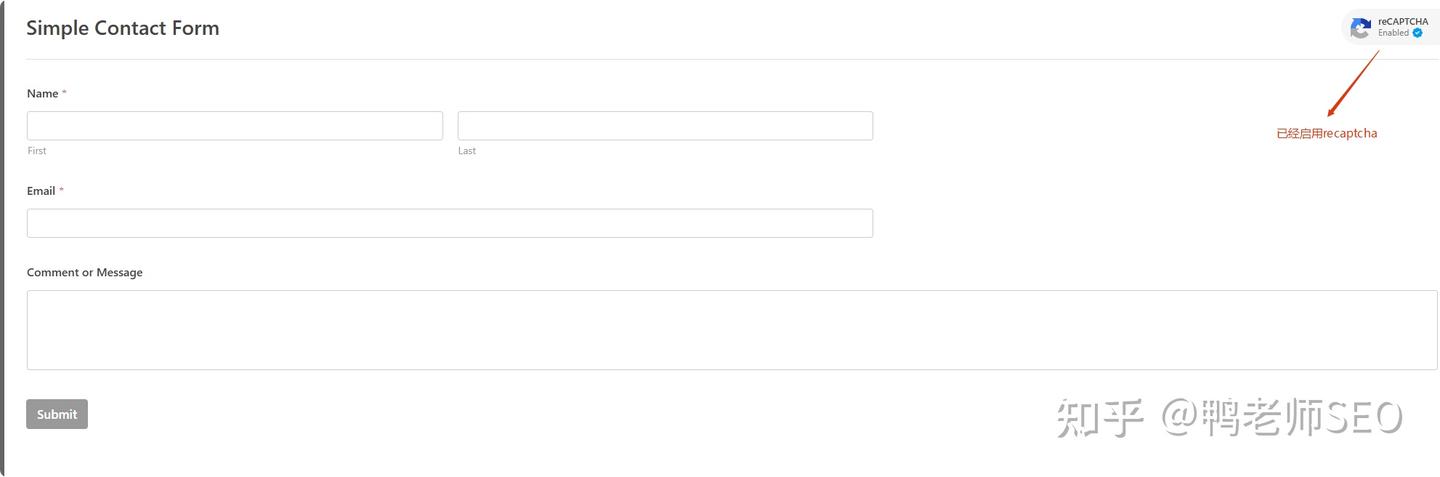Click the Name field label
This screenshot has width=1440, height=477.
43,93
